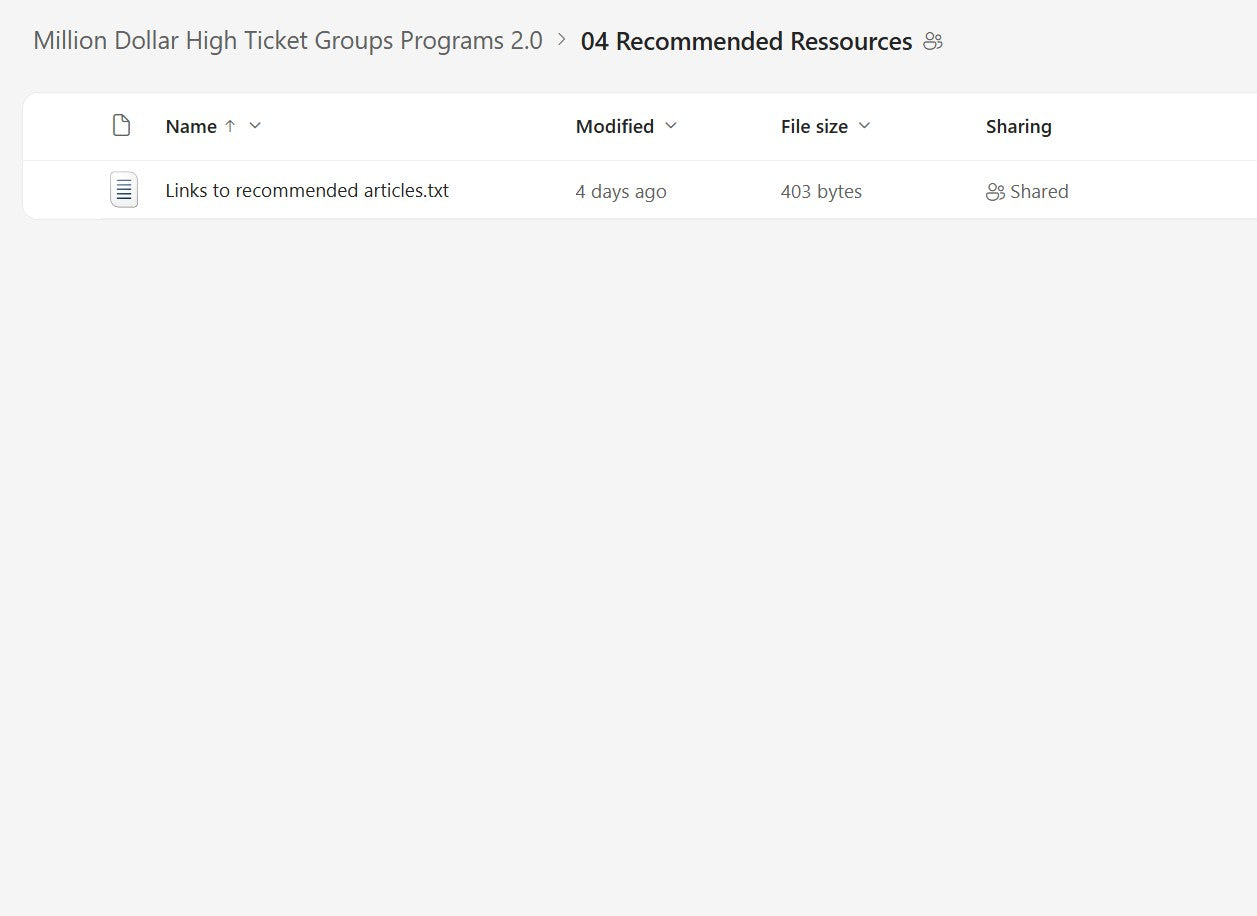Click the 04 Recommended Ressources breadcrumb
This screenshot has height=916, width=1257.
746,42
